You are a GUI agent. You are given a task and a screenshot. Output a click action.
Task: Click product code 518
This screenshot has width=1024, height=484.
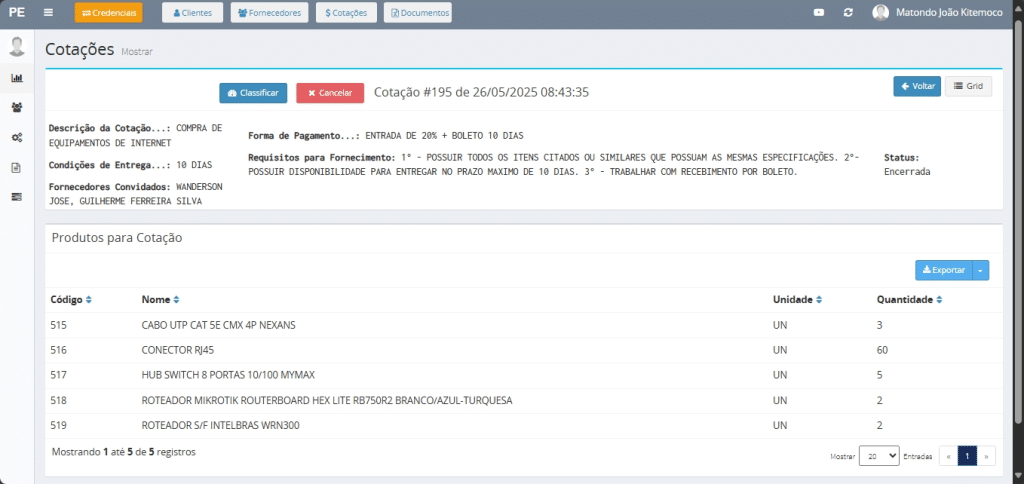tap(58, 400)
